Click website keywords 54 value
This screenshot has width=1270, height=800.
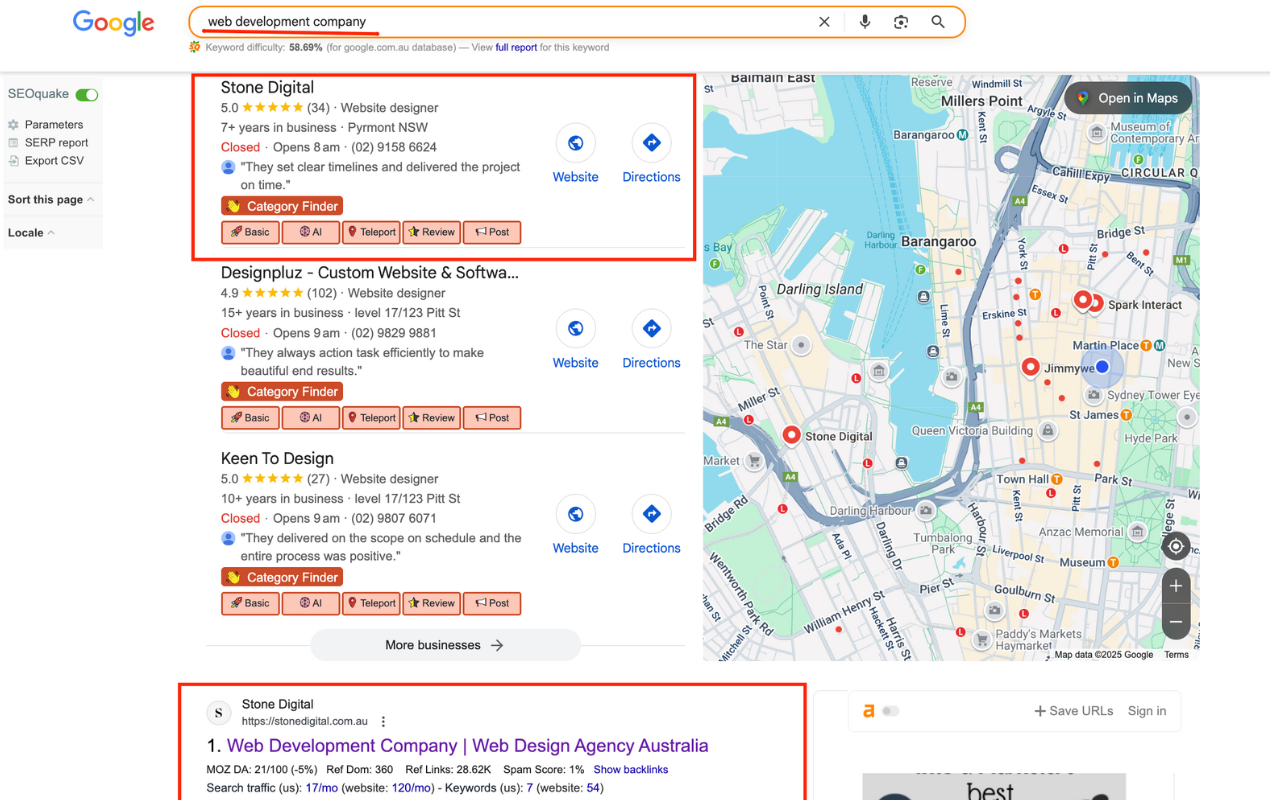coord(594,788)
